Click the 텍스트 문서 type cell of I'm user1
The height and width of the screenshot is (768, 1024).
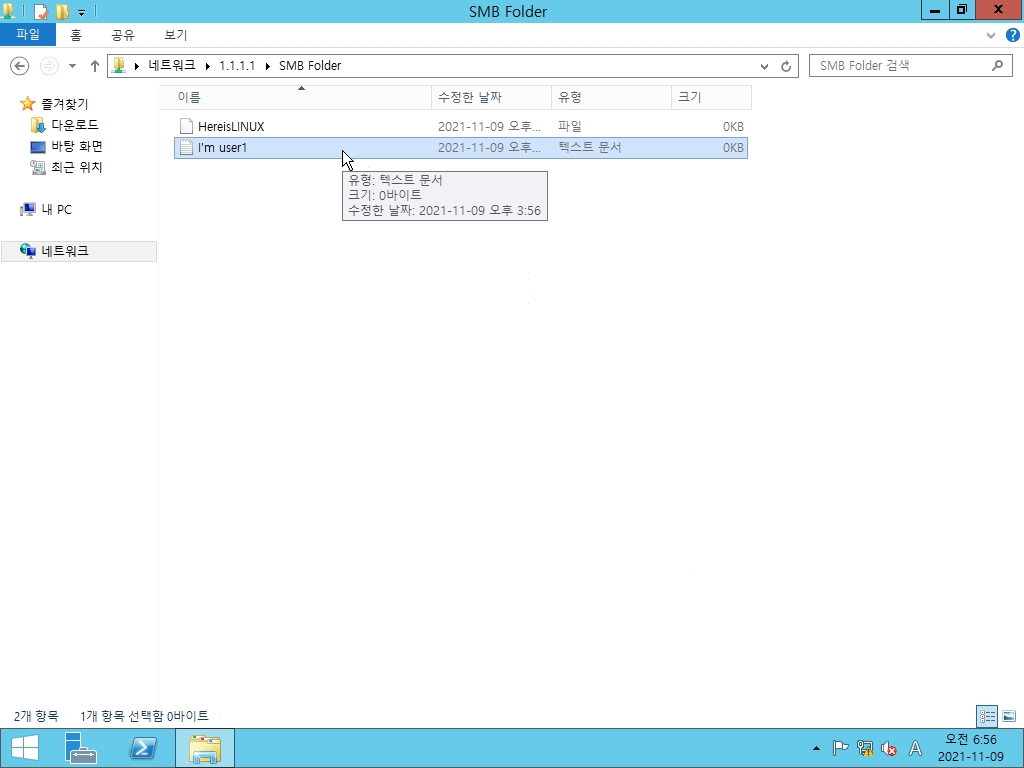590,148
